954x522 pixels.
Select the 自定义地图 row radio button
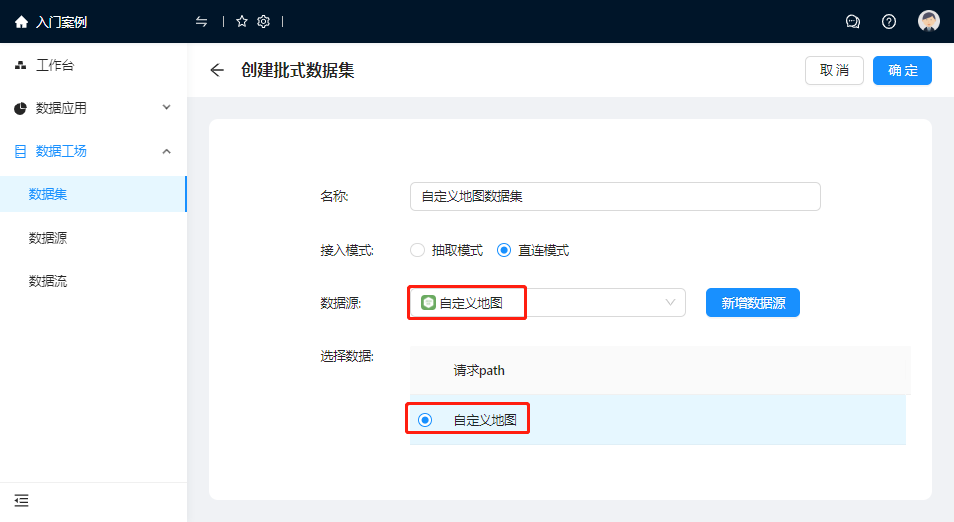425,420
